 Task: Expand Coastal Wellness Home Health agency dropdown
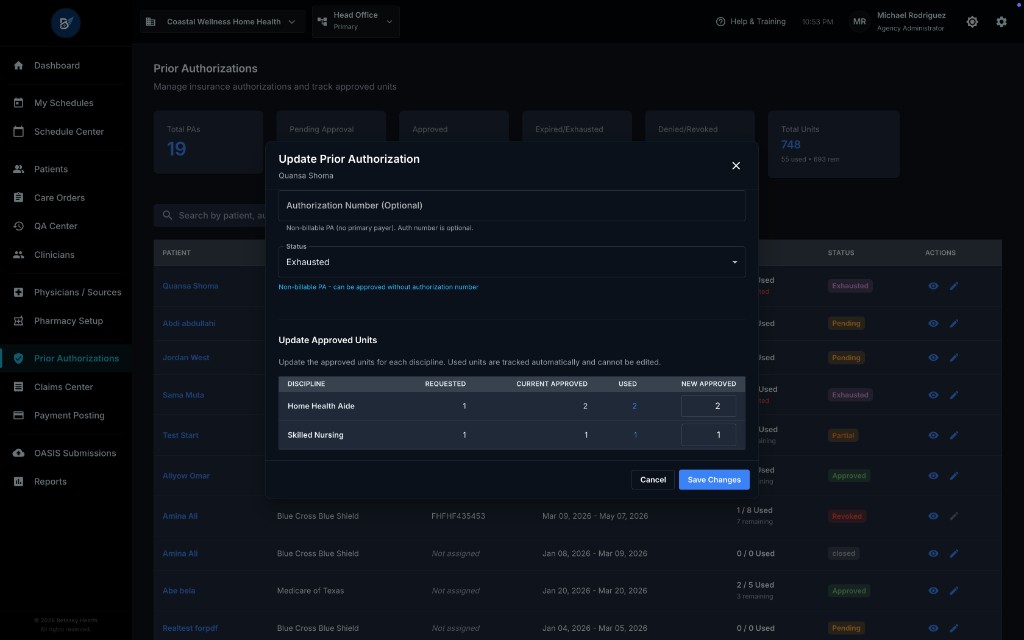pyautogui.click(x=222, y=22)
